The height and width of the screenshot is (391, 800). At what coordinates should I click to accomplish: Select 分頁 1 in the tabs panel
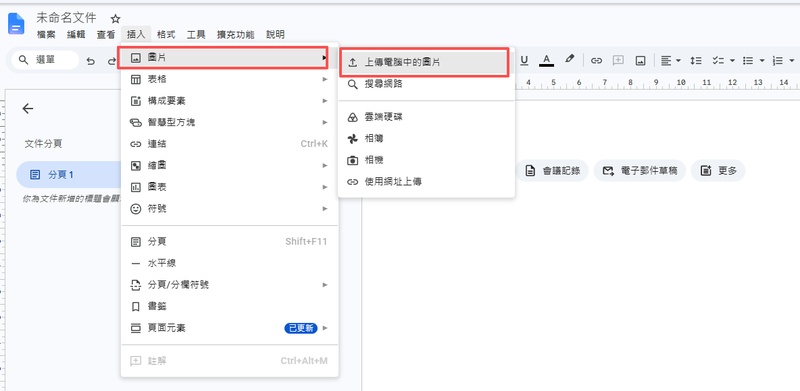(x=68, y=175)
